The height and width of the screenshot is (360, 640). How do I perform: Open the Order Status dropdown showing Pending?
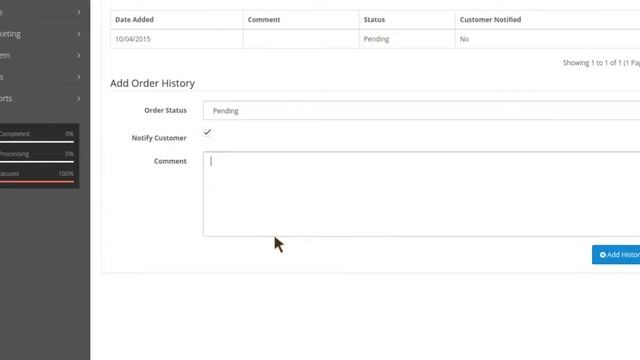tap(421, 111)
